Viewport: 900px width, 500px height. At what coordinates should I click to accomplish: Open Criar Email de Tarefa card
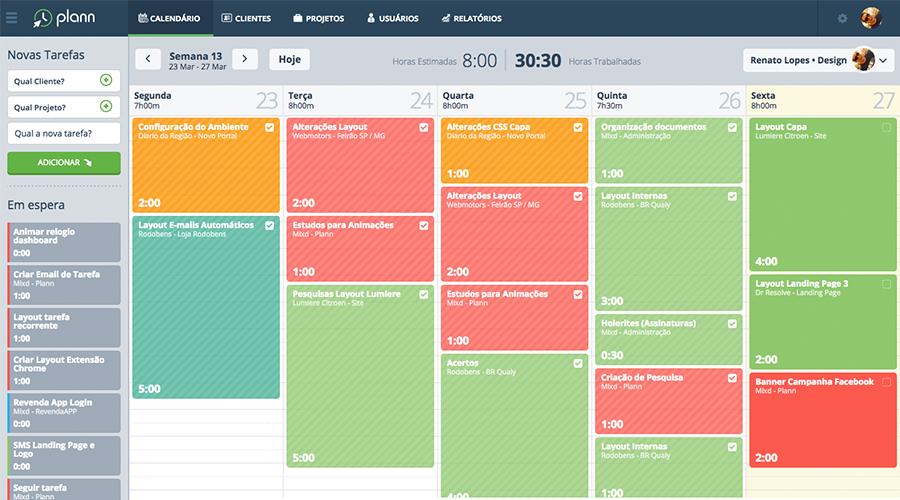(64, 285)
